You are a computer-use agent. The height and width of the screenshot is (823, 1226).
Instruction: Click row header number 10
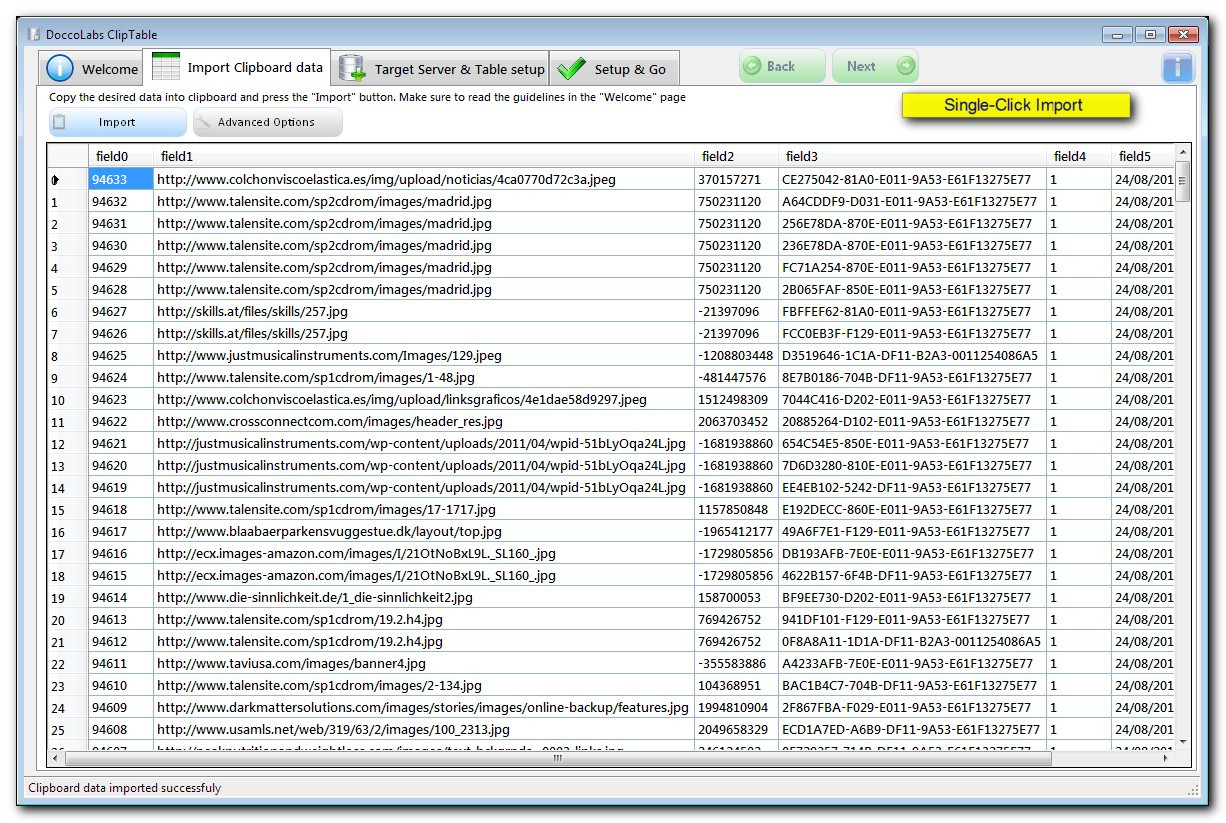coord(68,400)
